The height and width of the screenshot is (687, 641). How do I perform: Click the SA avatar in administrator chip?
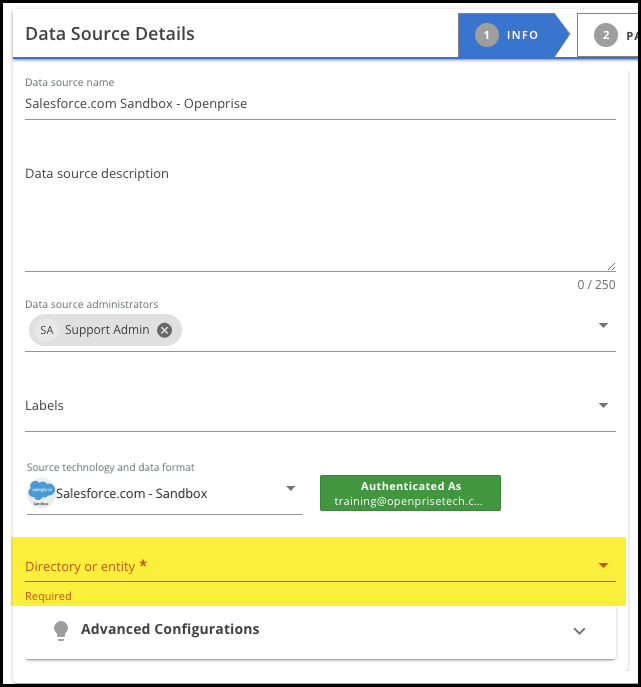tap(47, 330)
